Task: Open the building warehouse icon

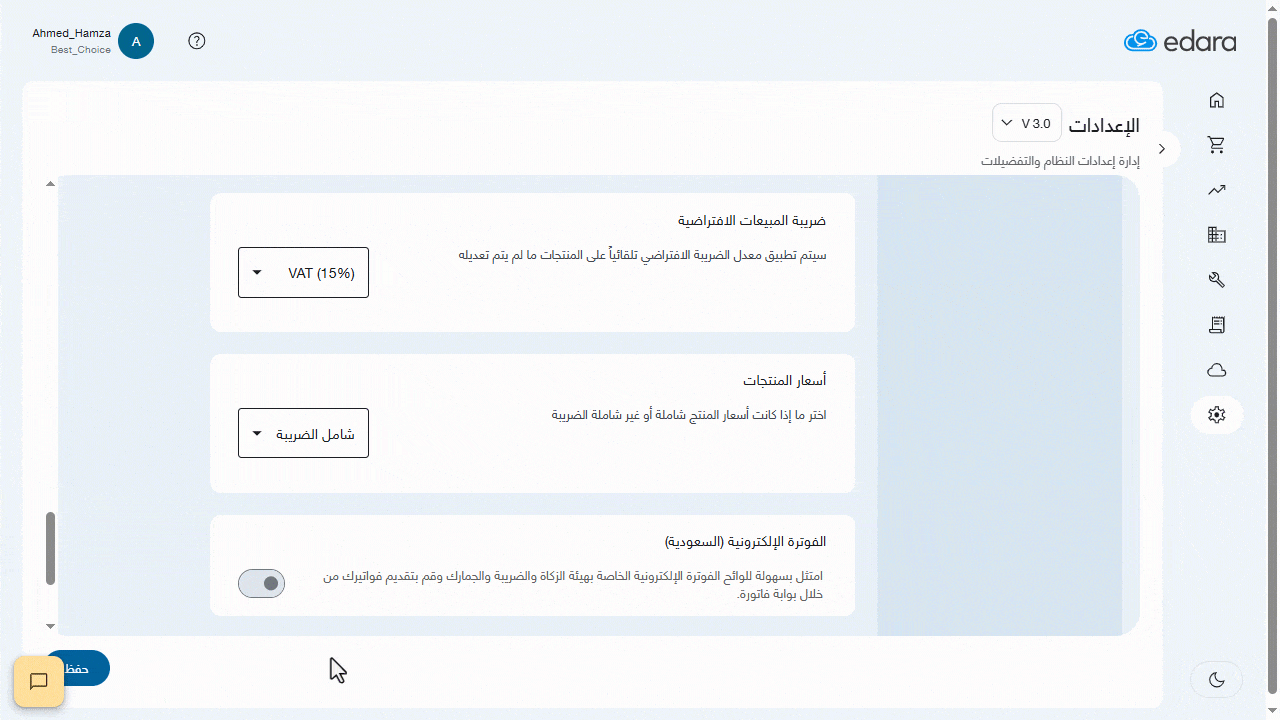Action: 1217,235
